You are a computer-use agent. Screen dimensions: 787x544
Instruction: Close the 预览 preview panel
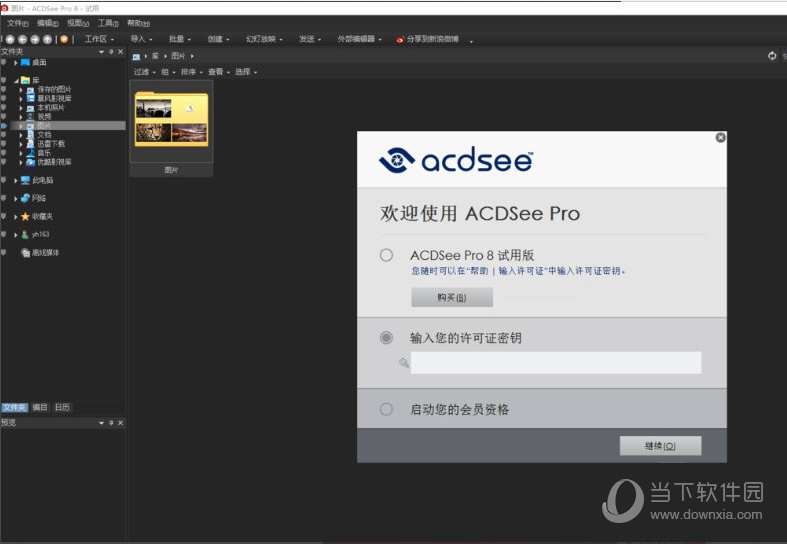[121, 423]
